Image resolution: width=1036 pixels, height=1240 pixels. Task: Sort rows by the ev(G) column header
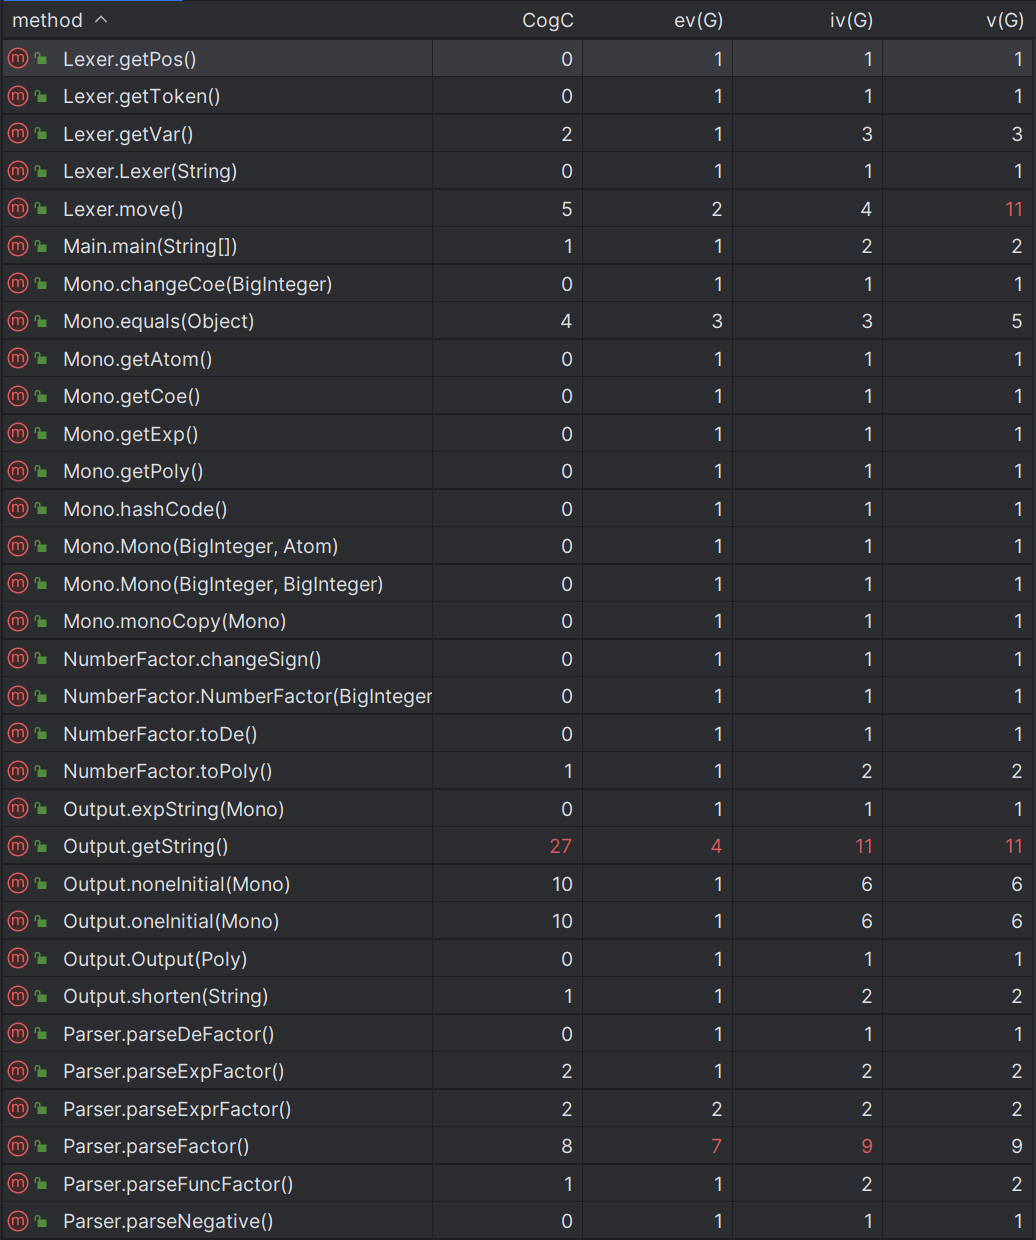pyautogui.click(x=698, y=20)
